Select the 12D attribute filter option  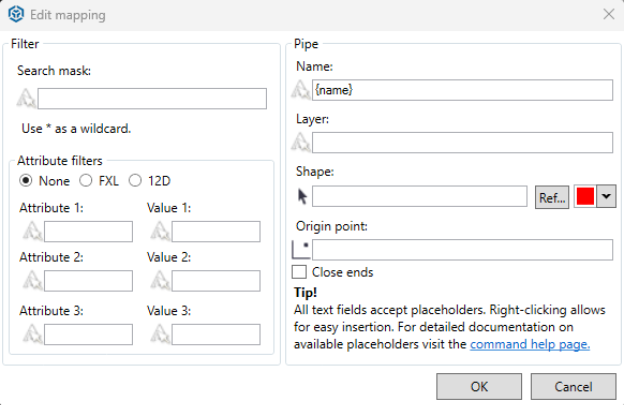pyautogui.click(x=135, y=180)
